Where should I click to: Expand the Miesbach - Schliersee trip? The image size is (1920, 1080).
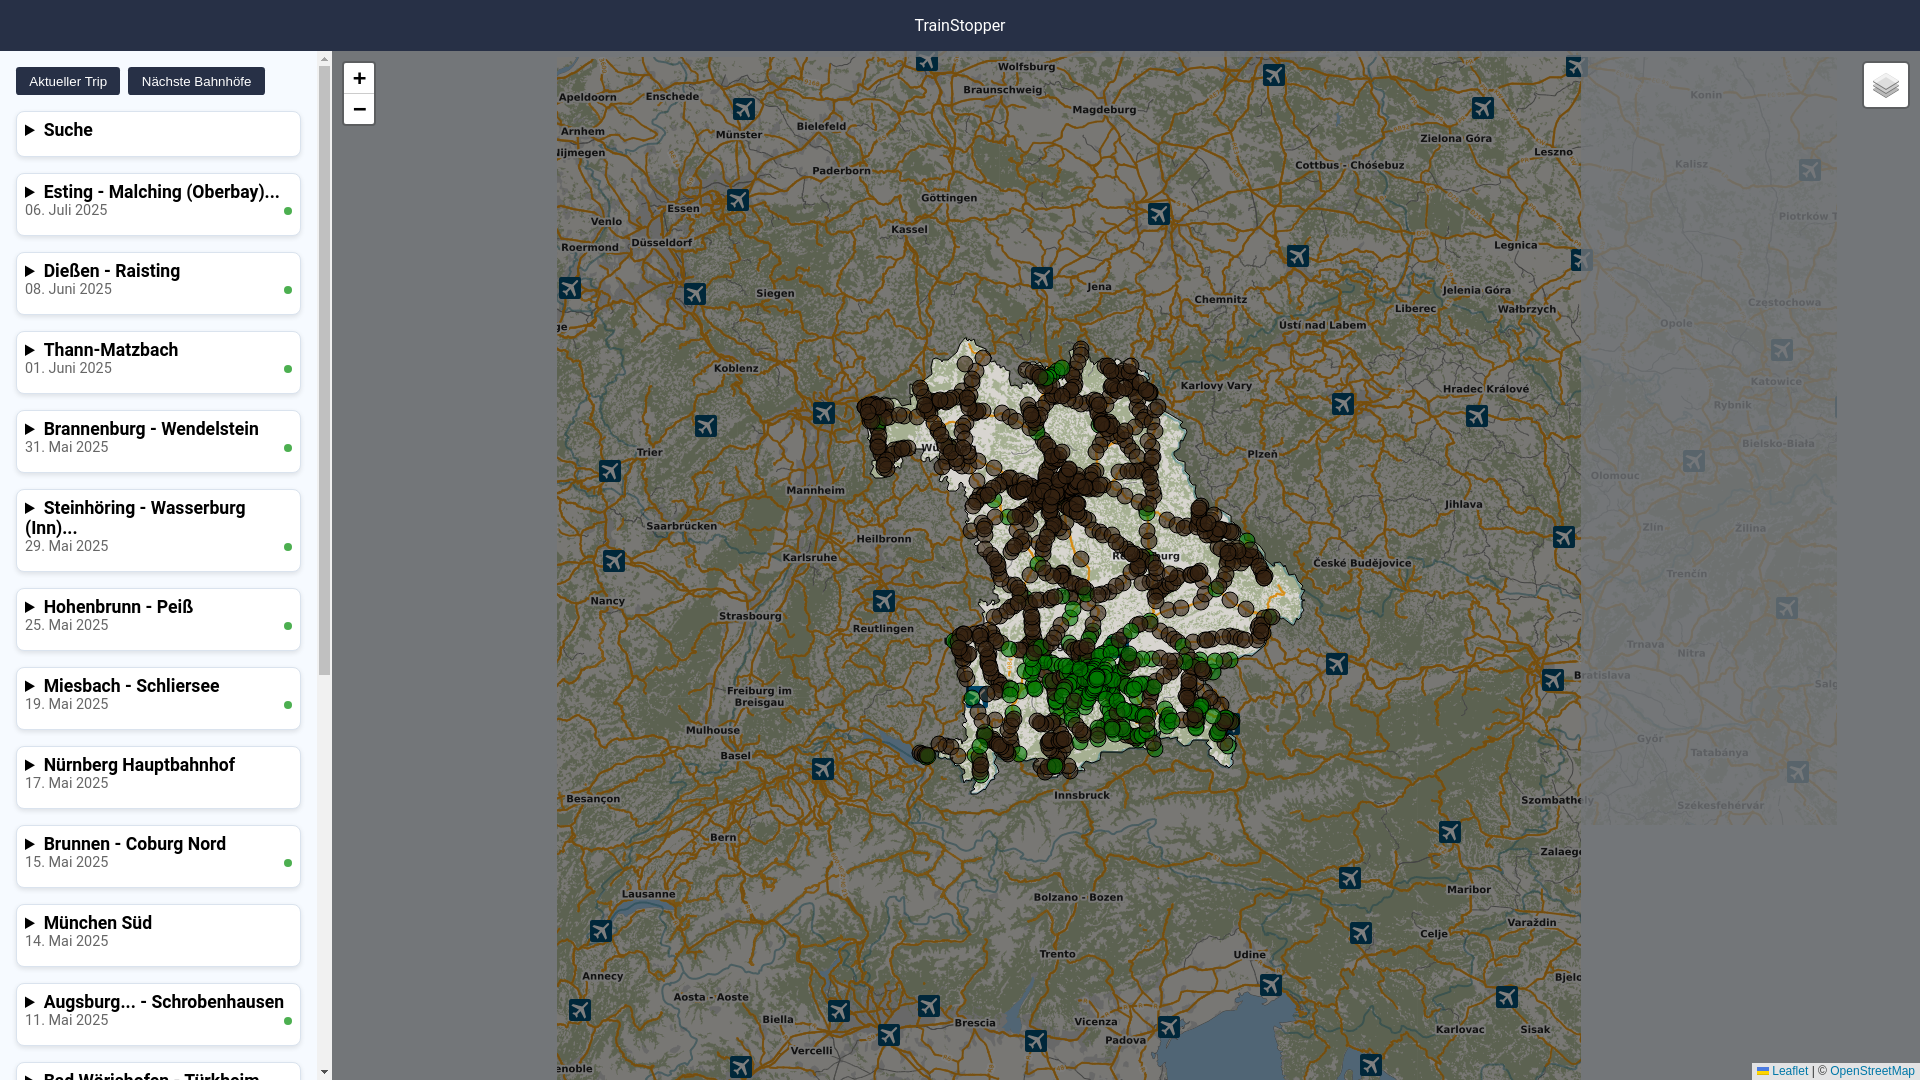158,686
